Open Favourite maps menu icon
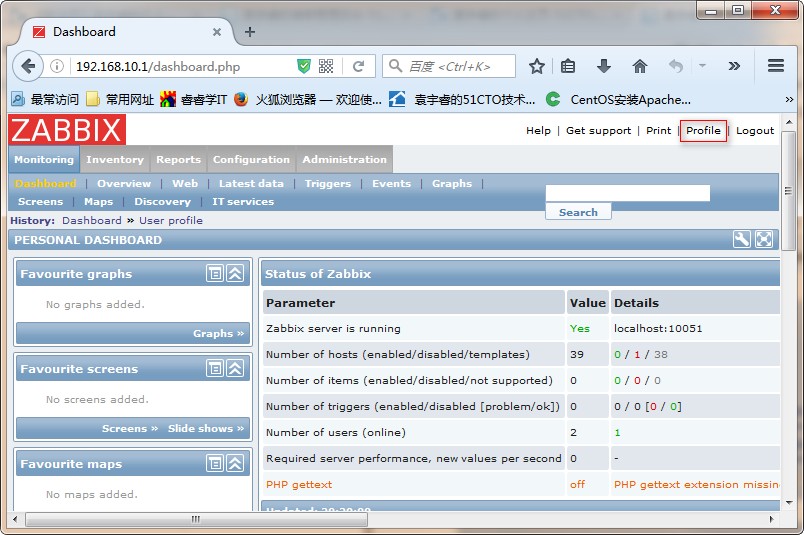 215,463
